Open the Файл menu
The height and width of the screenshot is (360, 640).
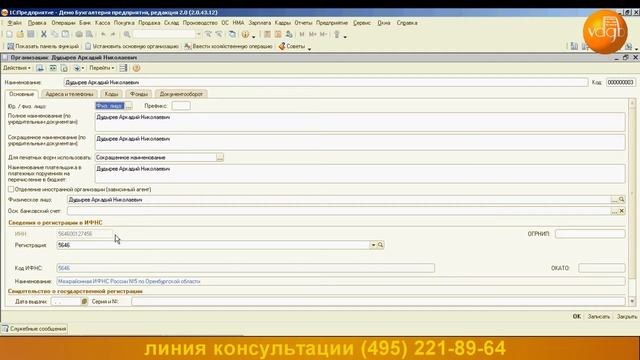(x=15, y=23)
